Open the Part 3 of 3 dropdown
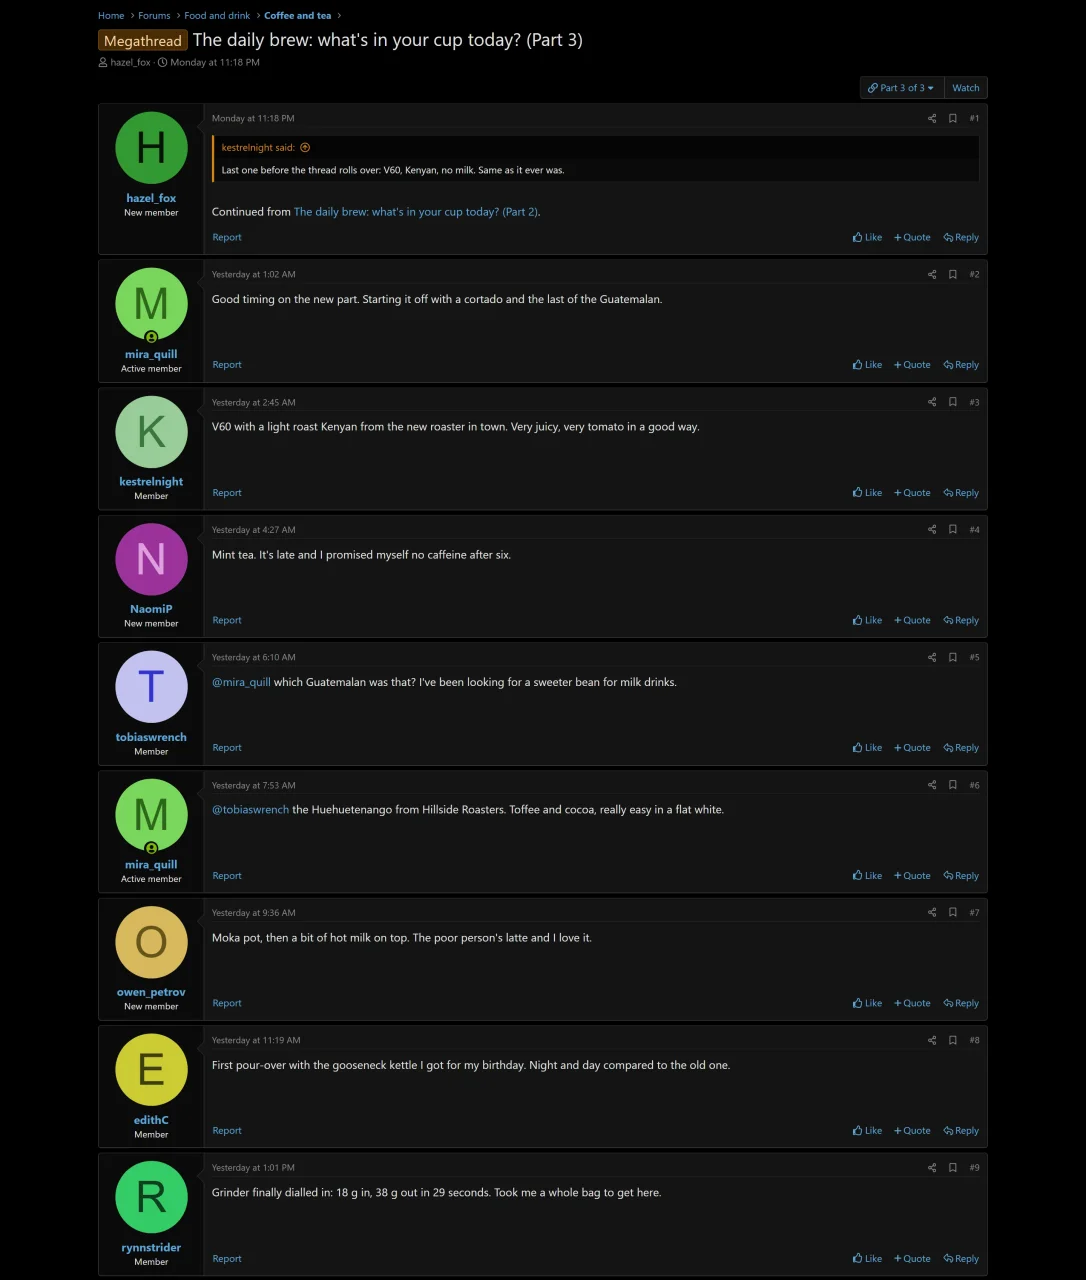The image size is (1086, 1280). [901, 88]
